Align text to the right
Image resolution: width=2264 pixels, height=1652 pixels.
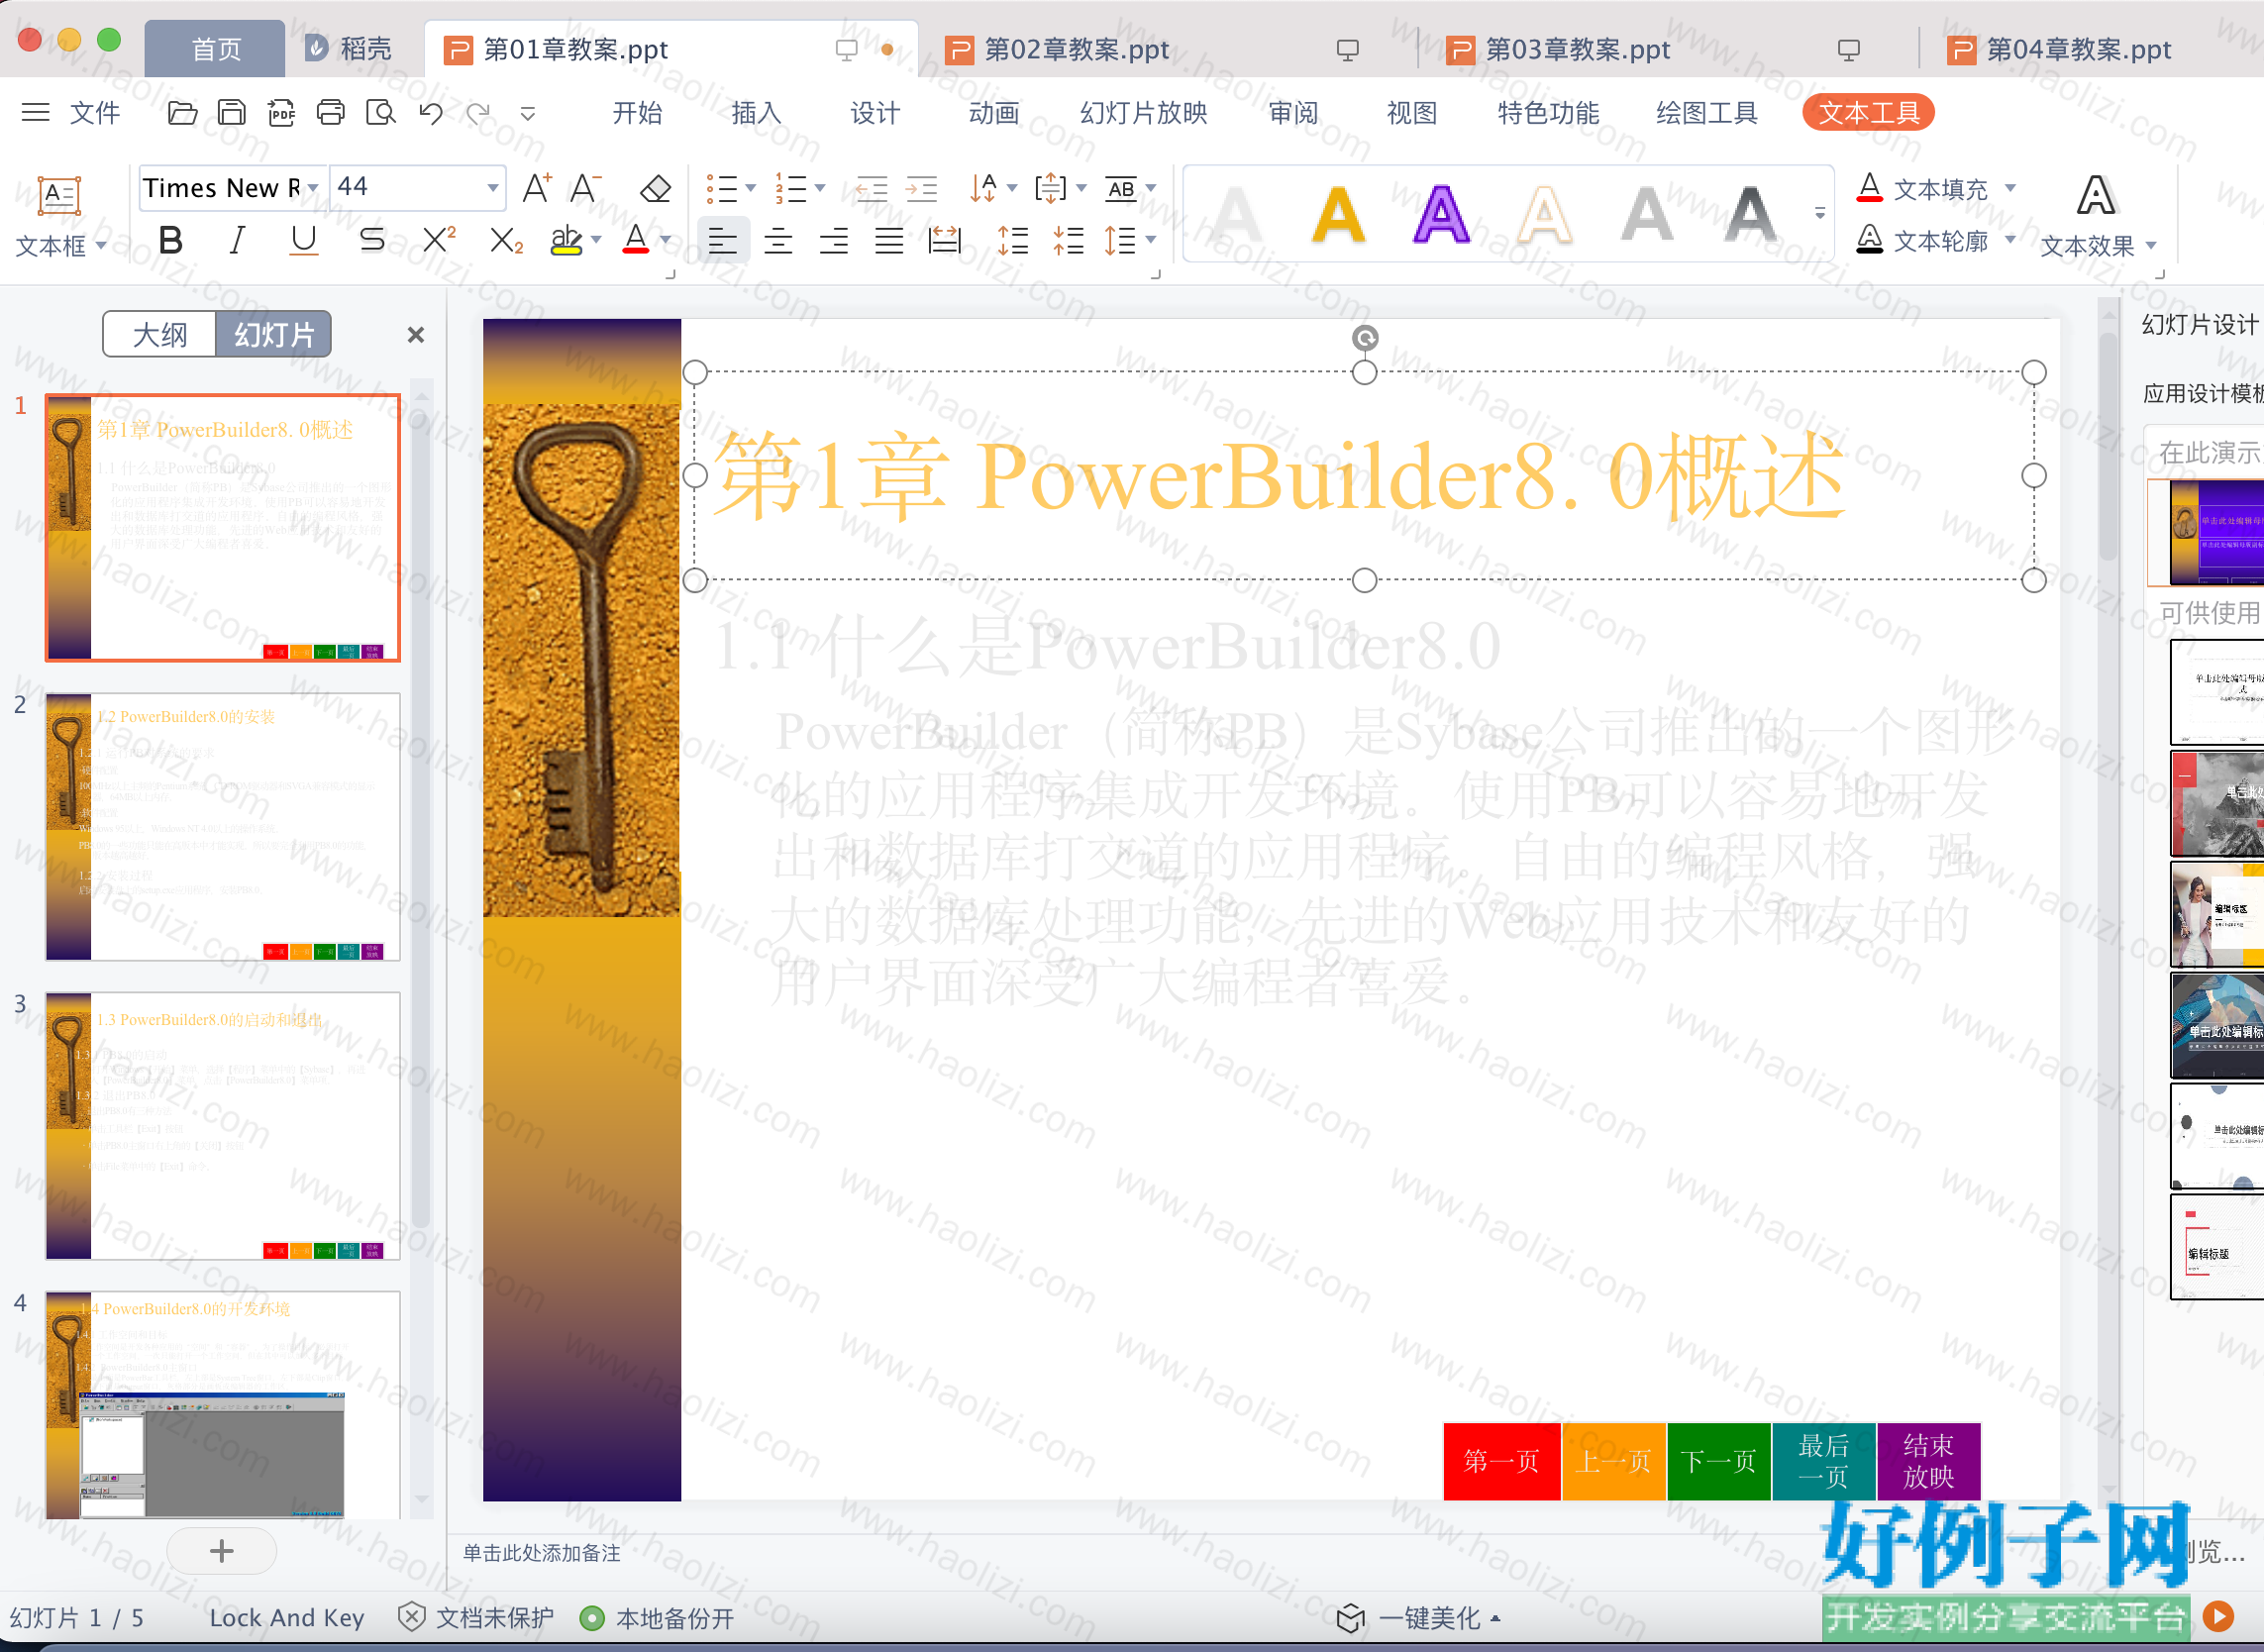tap(833, 240)
